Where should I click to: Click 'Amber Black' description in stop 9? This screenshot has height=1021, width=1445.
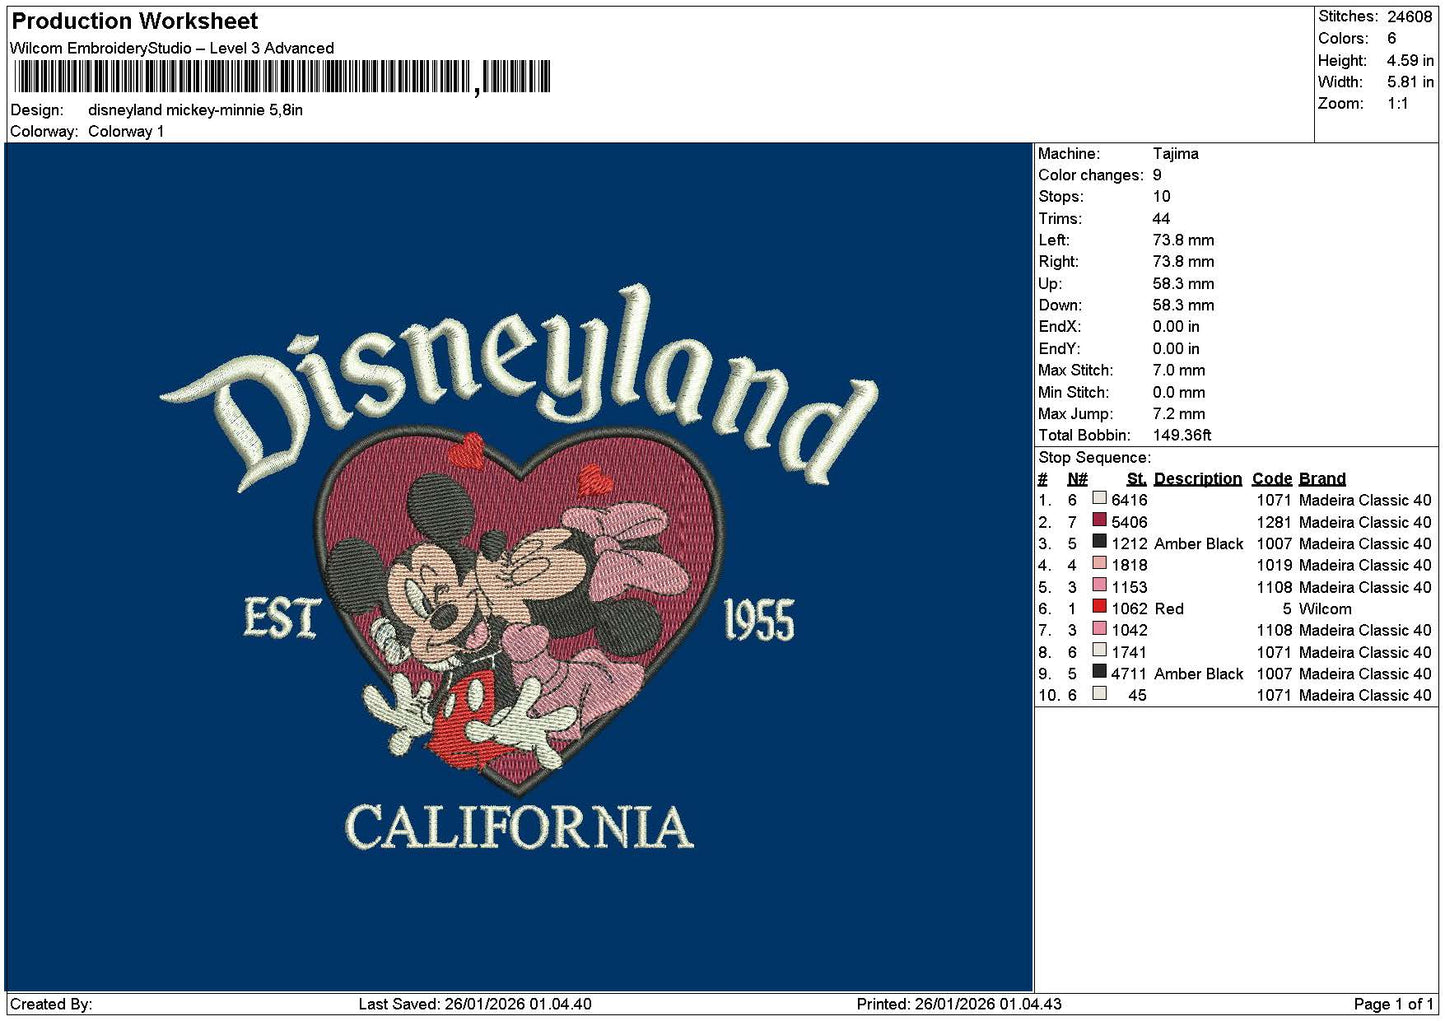pyautogui.click(x=1198, y=674)
